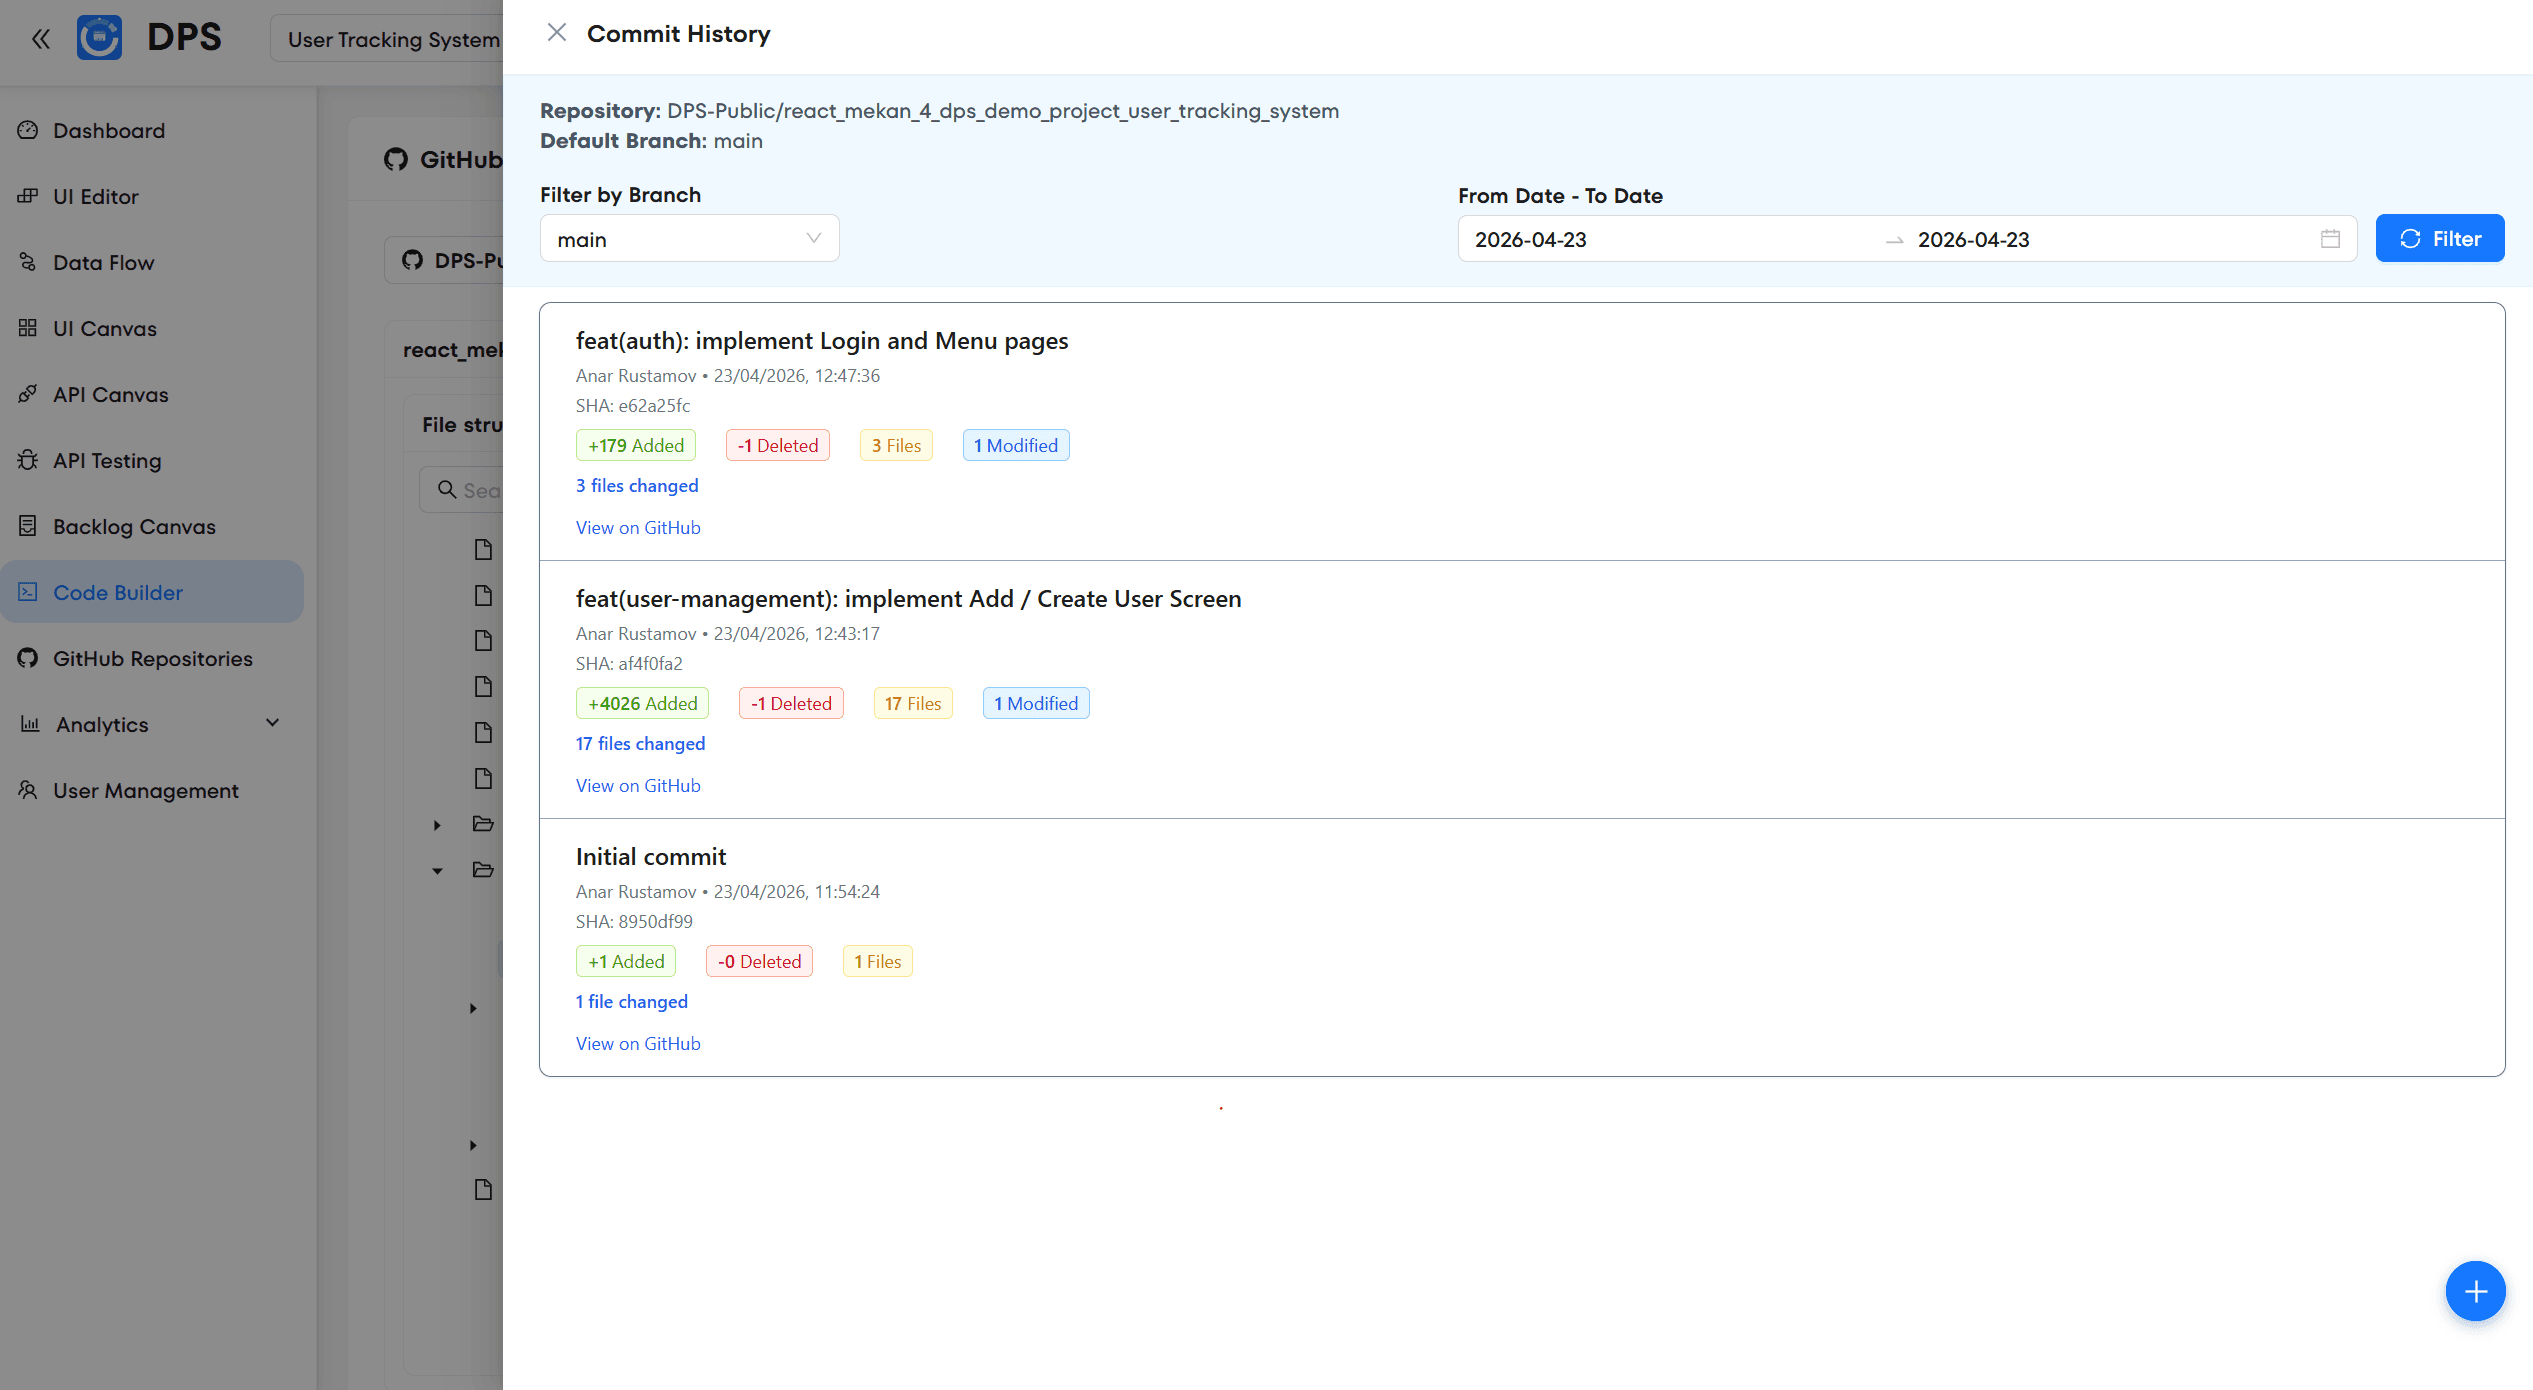Screen dimensions: 2533x1390
Task: Click the Analytics bar chart icon
Action: [30, 724]
